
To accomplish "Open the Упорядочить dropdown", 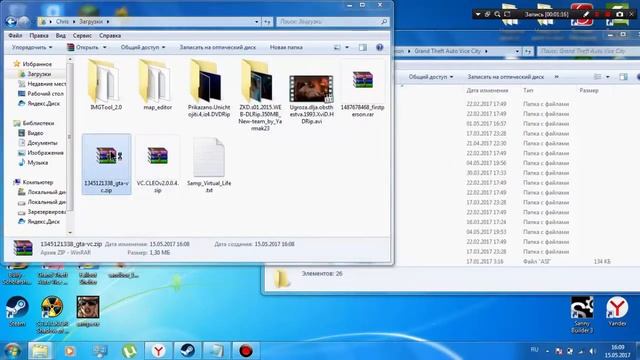I will [32, 47].
